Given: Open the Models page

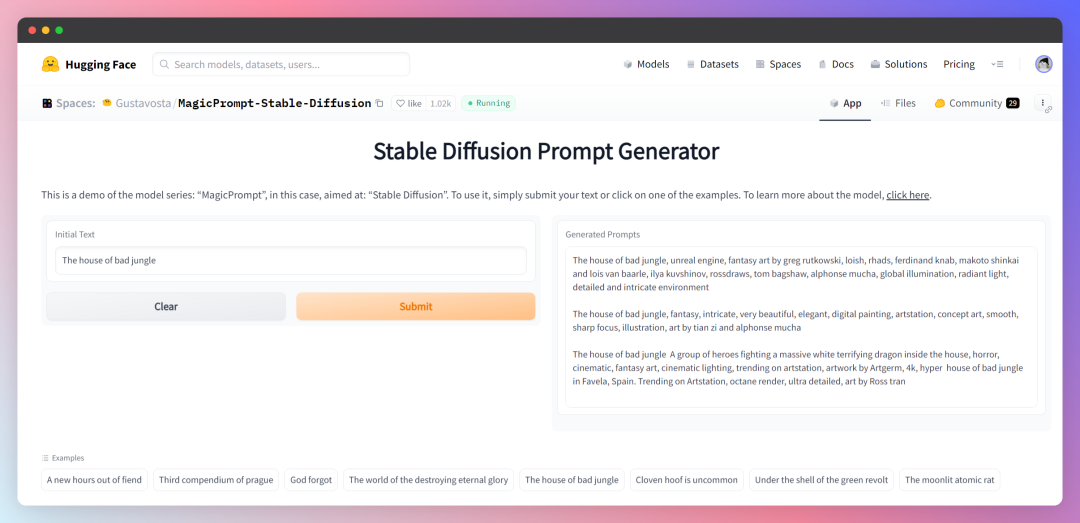Looking at the screenshot, I should click(x=646, y=64).
